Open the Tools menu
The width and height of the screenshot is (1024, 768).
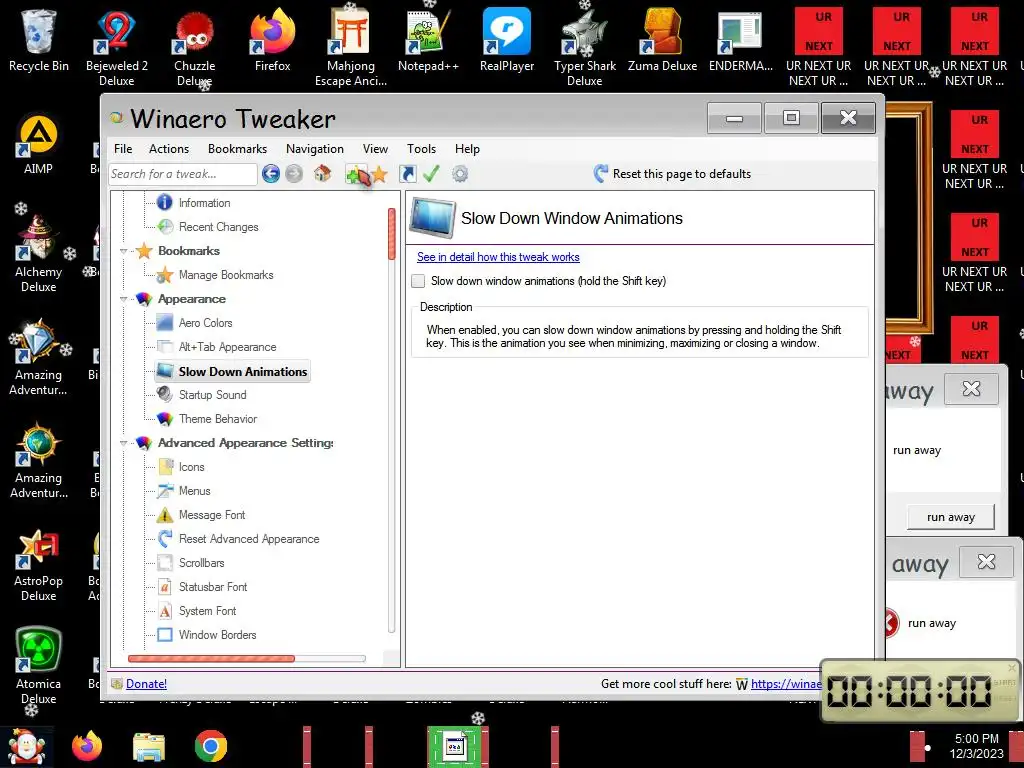tap(421, 149)
